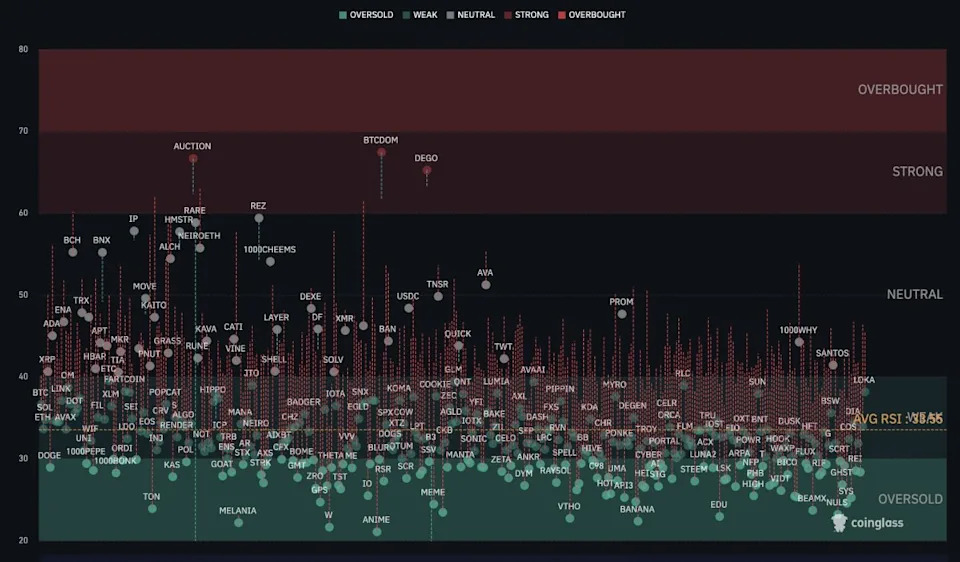Select the MELANIA oversold data point
The image size is (960, 562).
[238, 522]
